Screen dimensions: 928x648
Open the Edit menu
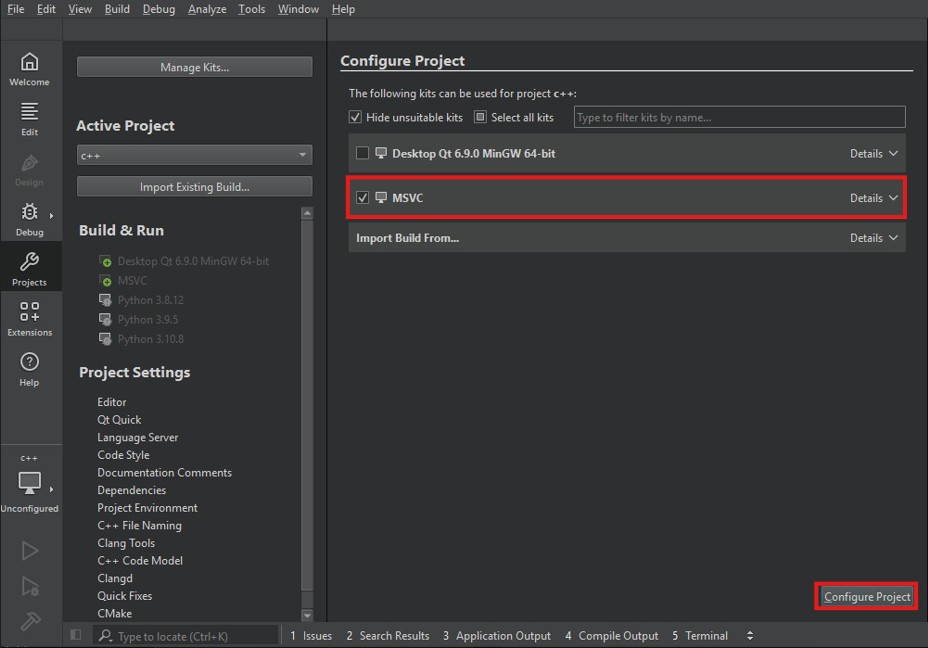point(46,9)
